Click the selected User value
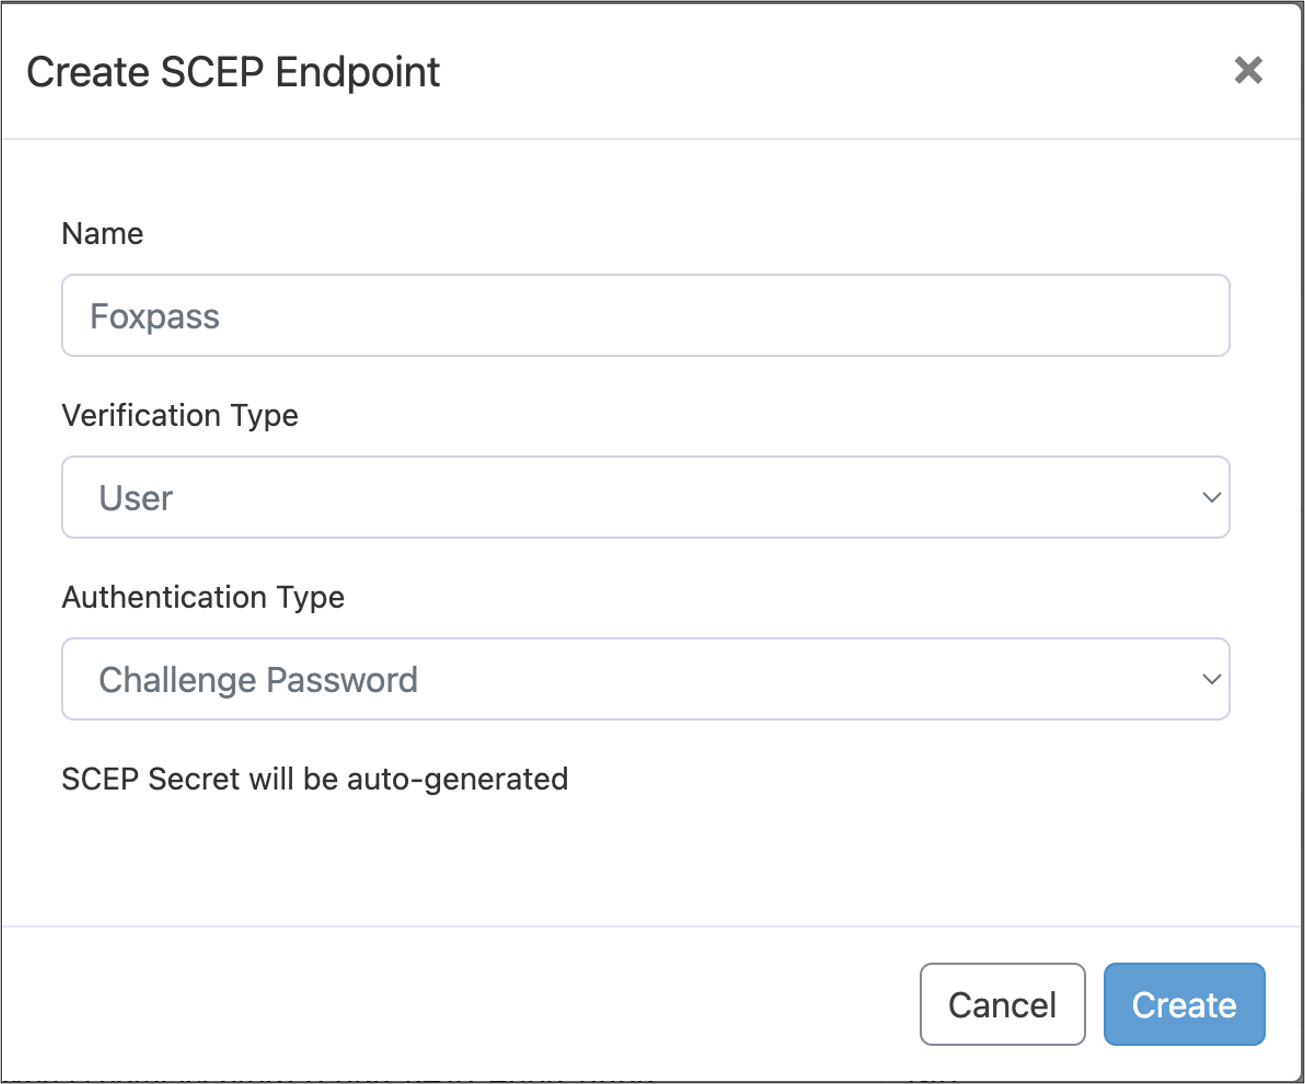Image resolution: width=1305 pixels, height=1084 pixels. coord(136,498)
